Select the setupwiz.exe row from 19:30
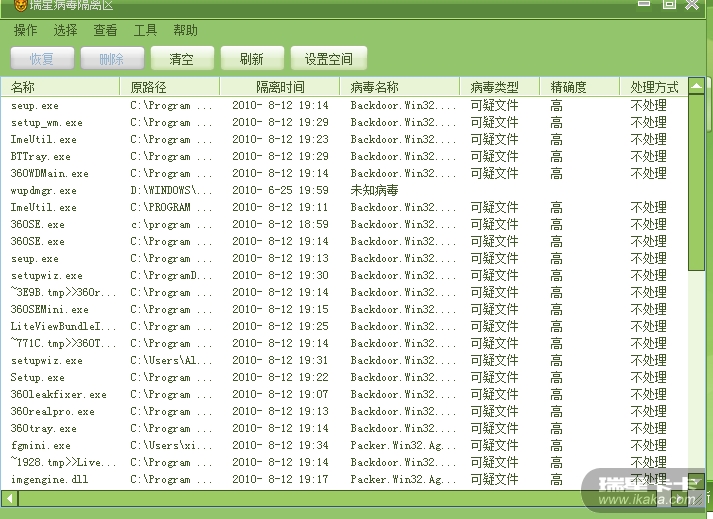 (344, 275)
